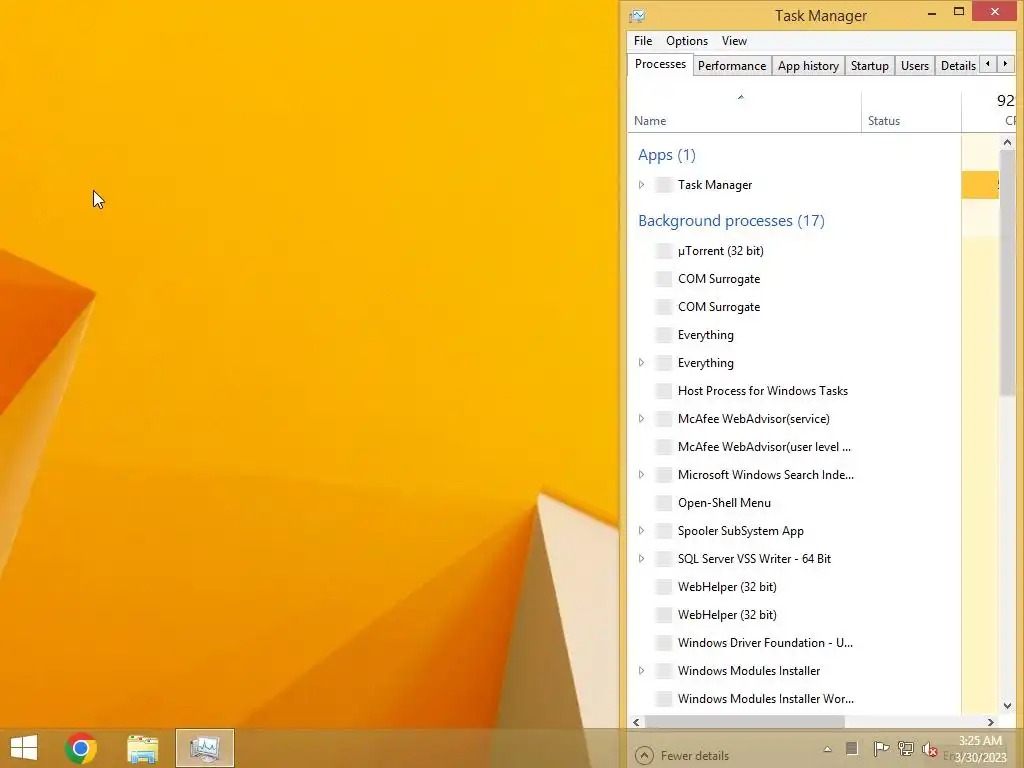Open the Action Center flag icon
Screen dimensions: 1024x768
[881, 748]
